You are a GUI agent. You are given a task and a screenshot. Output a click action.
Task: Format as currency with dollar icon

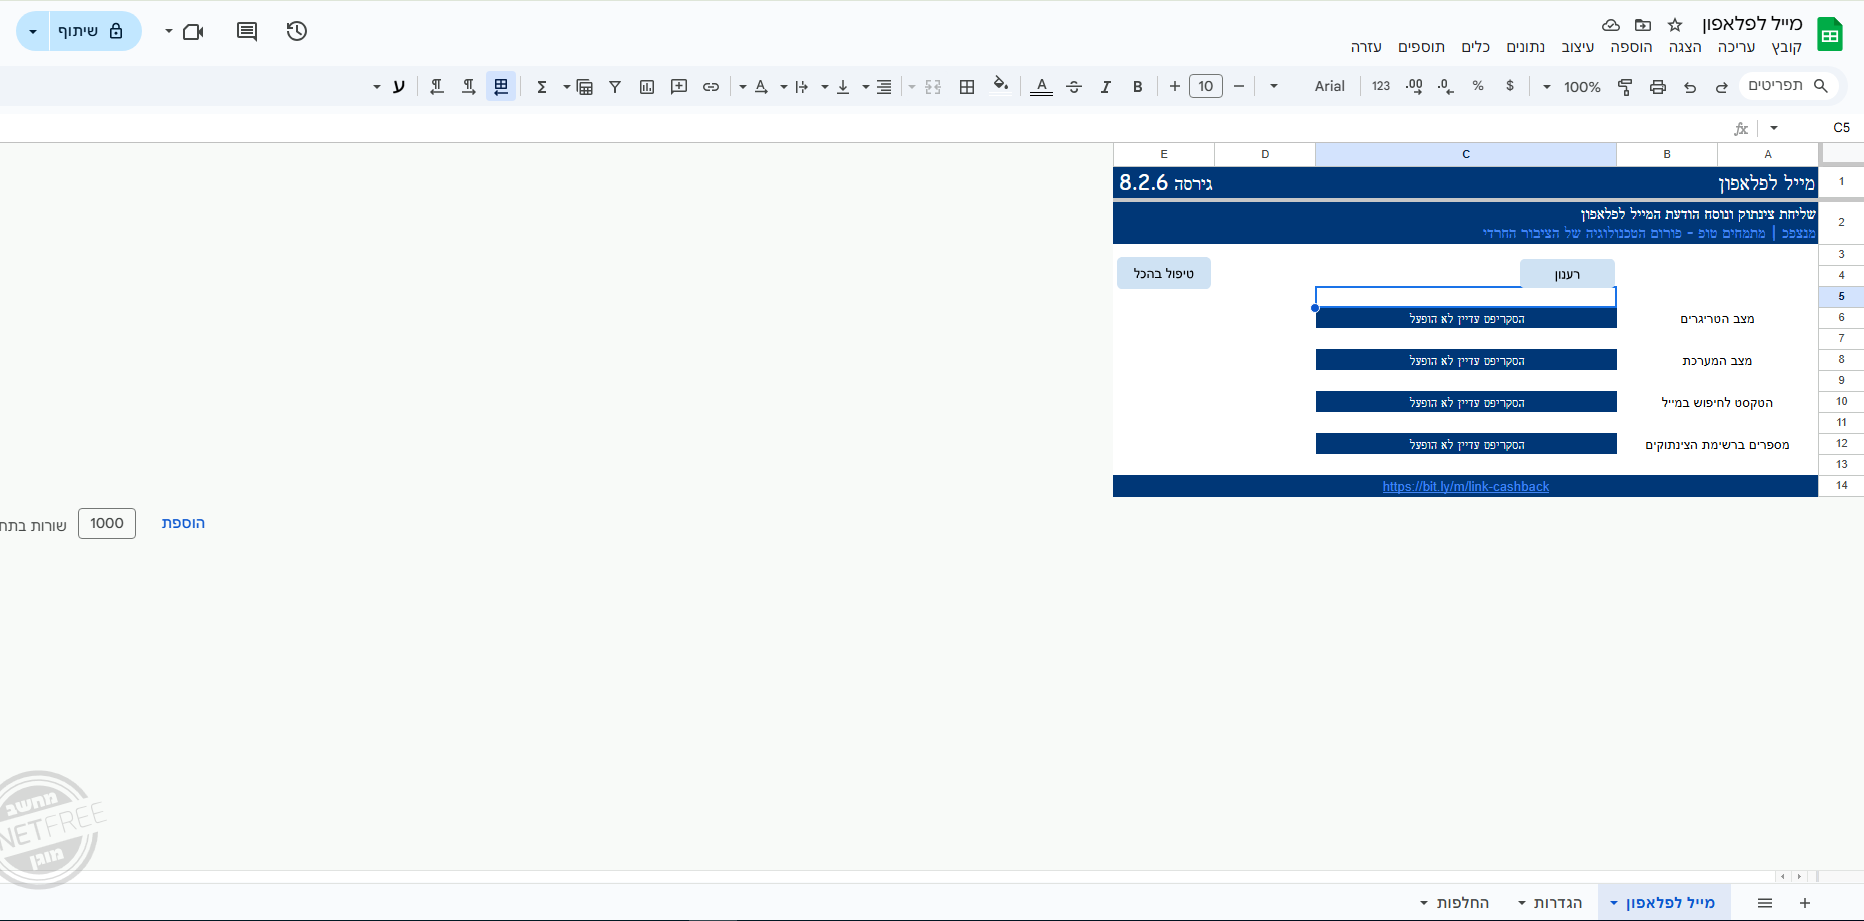tap(1510, 86)
